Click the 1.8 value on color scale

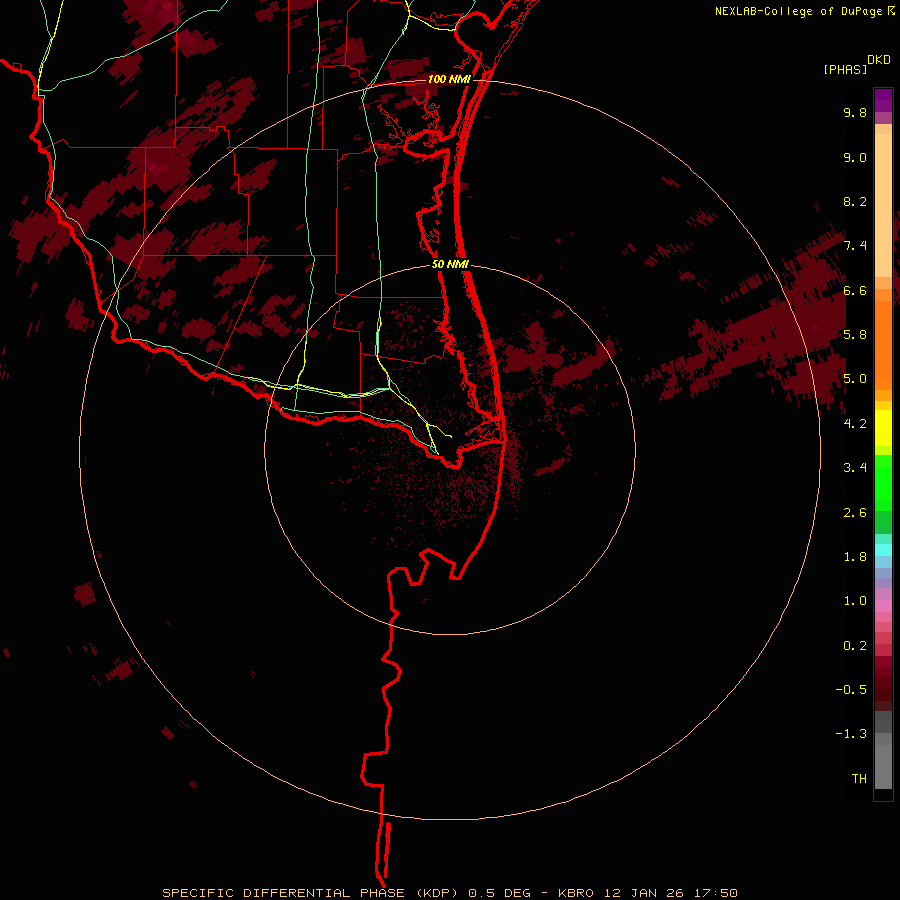[x=855, y=557]
